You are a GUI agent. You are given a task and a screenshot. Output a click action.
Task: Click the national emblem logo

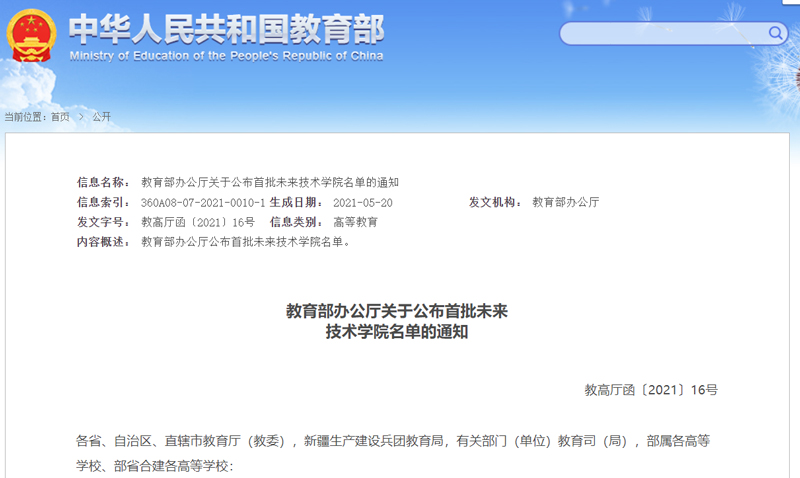coord(31,36)
